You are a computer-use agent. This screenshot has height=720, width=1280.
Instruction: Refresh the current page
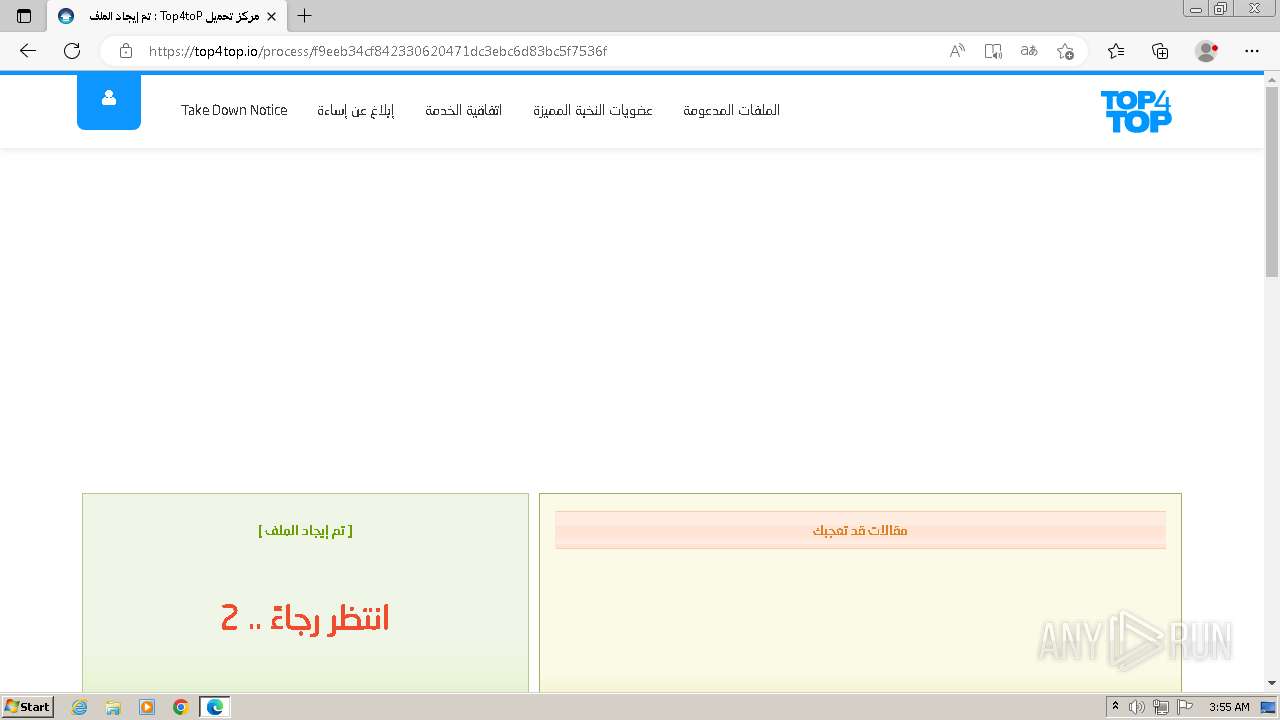(x=72, y=51)
